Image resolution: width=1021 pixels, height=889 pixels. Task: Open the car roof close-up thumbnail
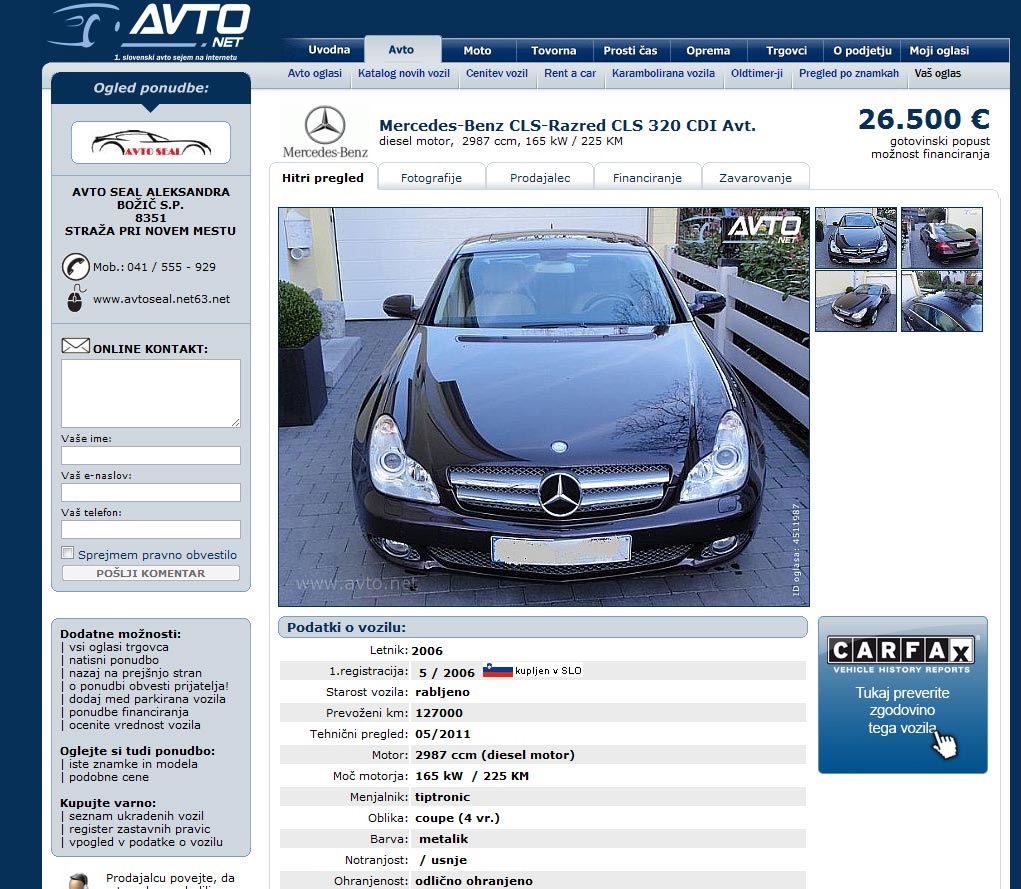pyautogui.click(x=942, y=301)
